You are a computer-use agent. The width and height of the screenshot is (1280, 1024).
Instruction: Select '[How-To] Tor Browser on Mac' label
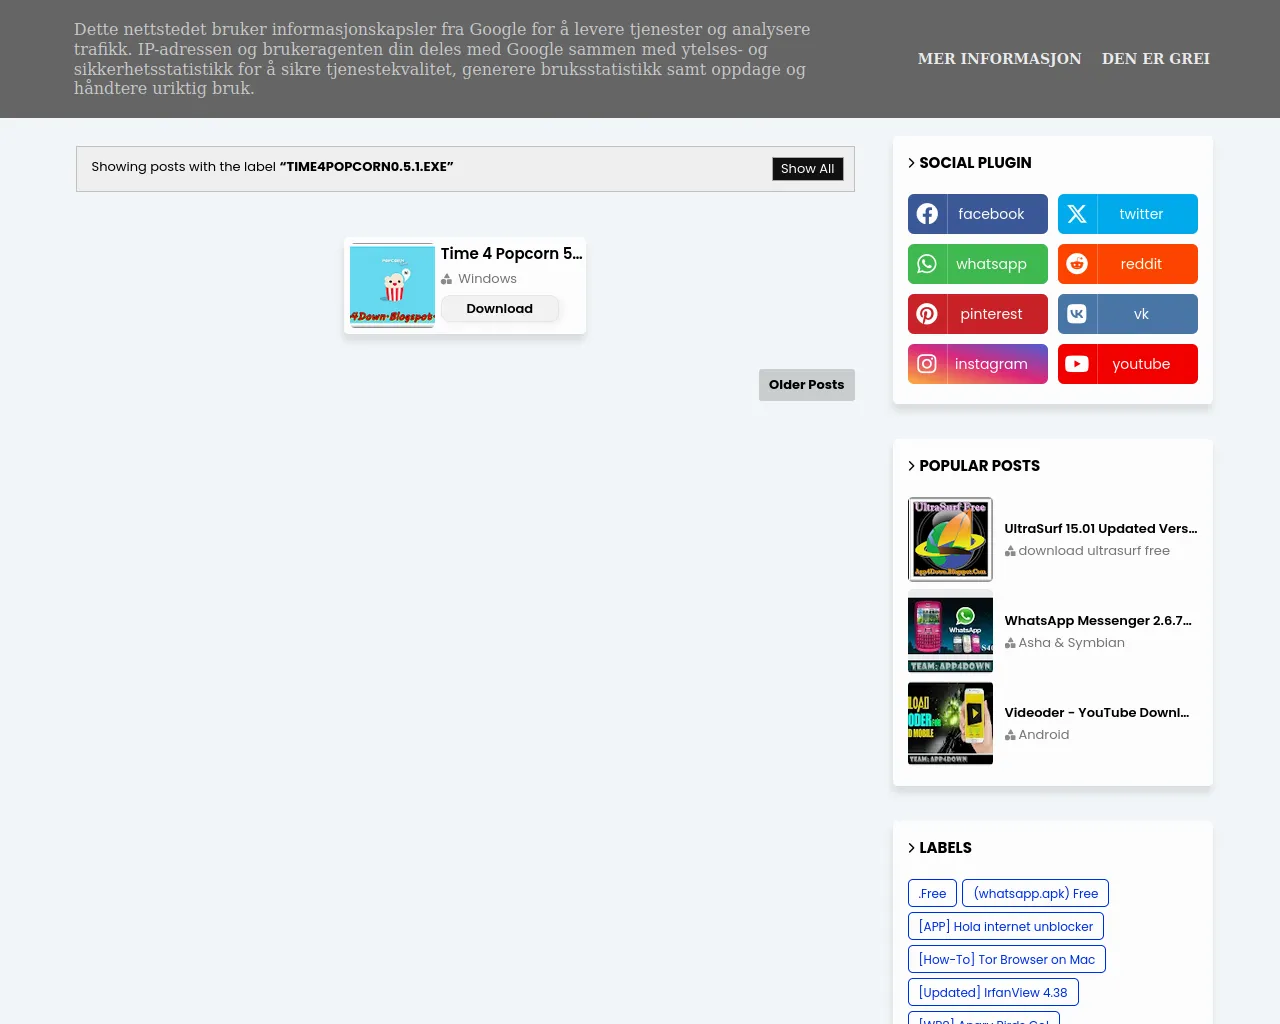point(1007,959)
